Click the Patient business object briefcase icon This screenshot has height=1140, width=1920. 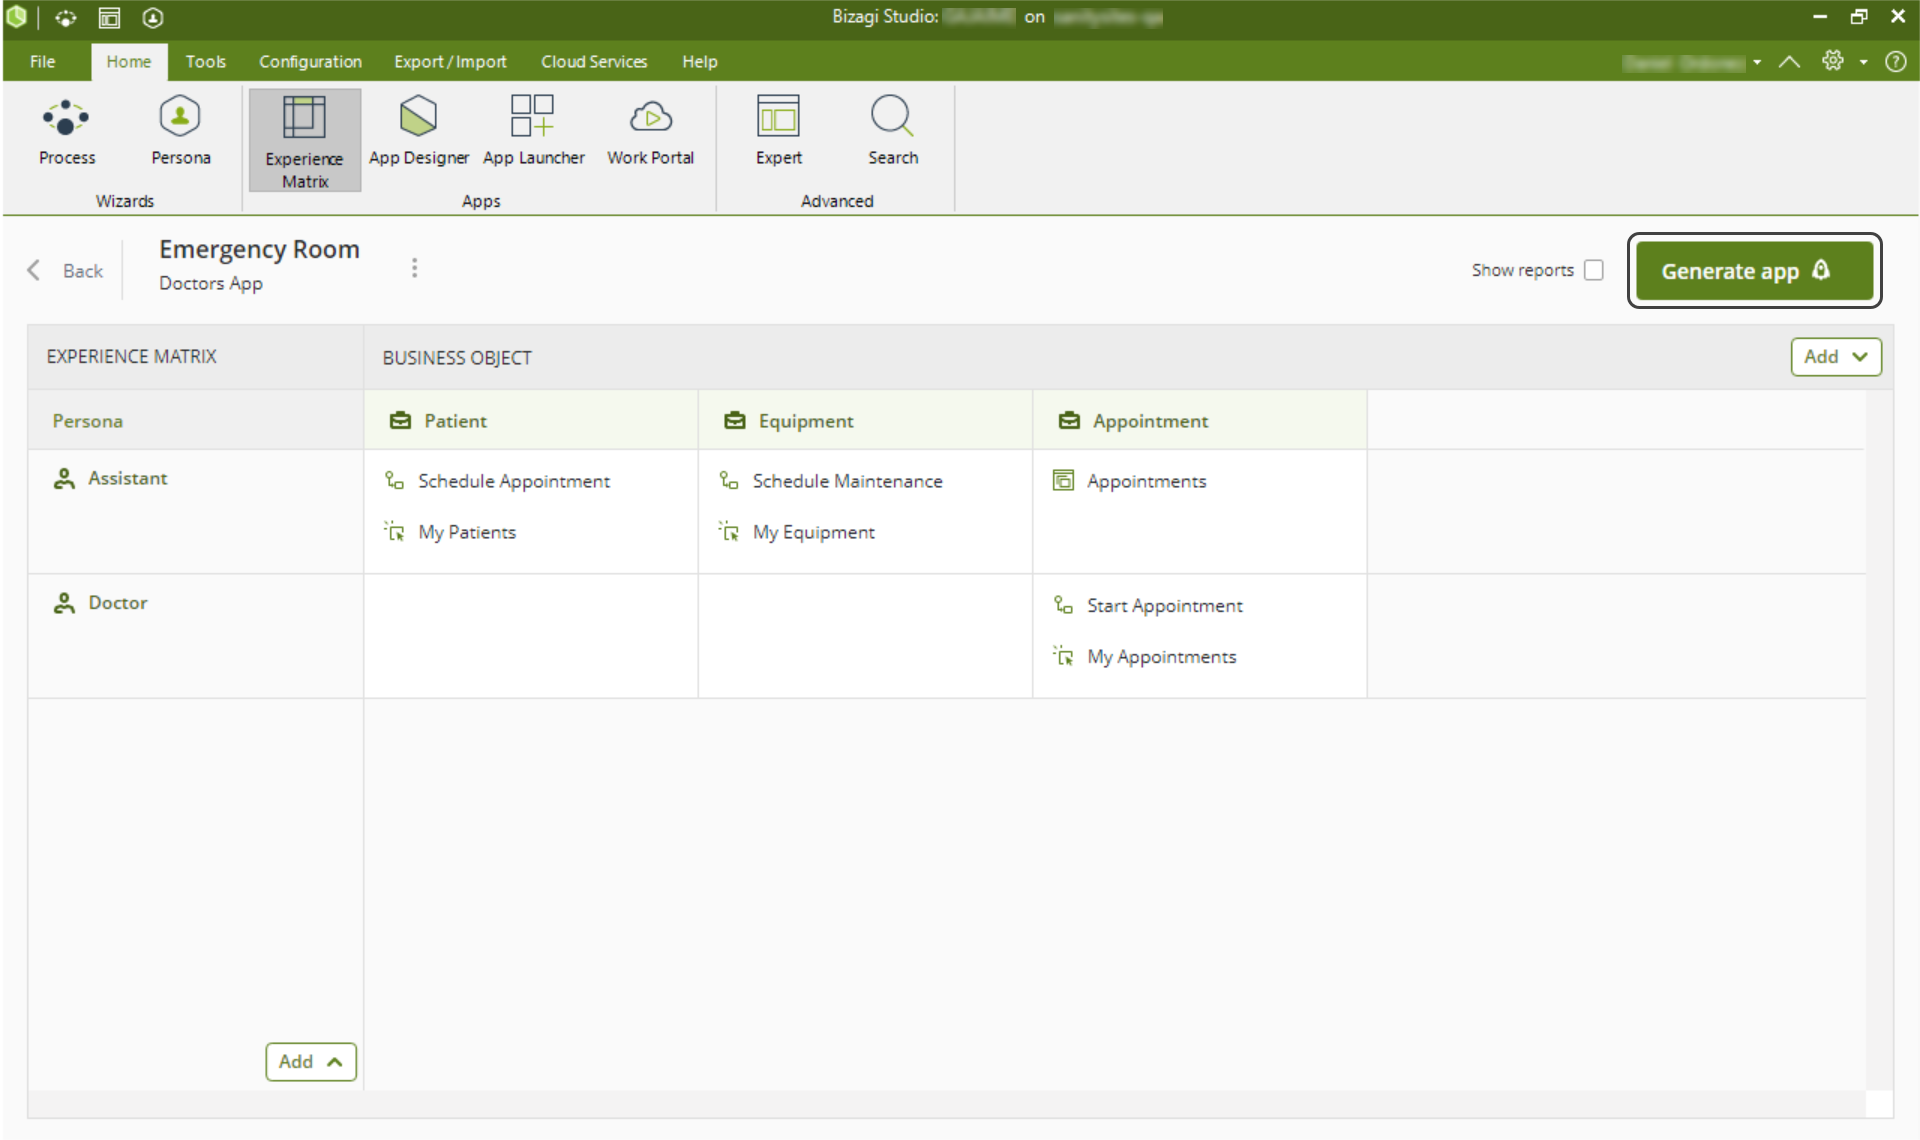coord(400,421)
